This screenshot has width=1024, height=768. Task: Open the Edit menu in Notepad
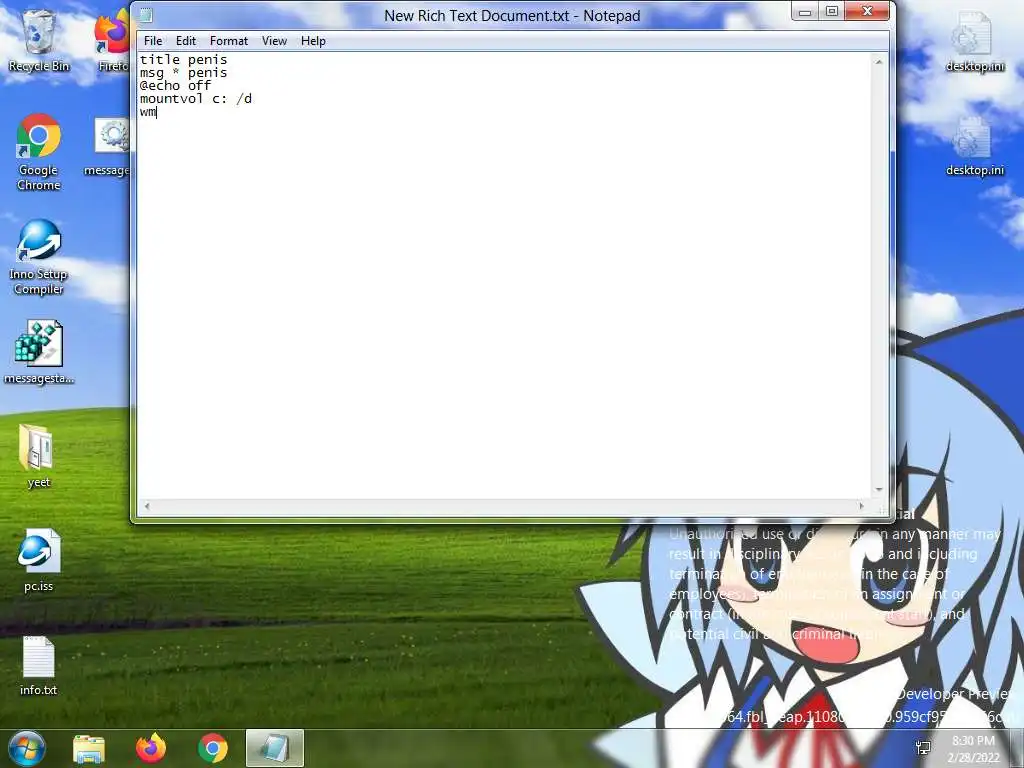tap(185, 40)
